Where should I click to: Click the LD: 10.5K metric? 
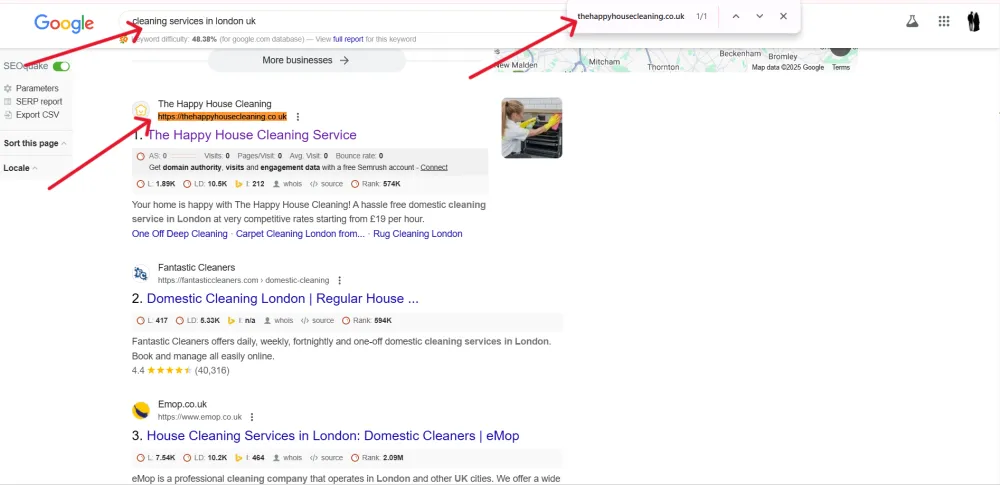205,184
